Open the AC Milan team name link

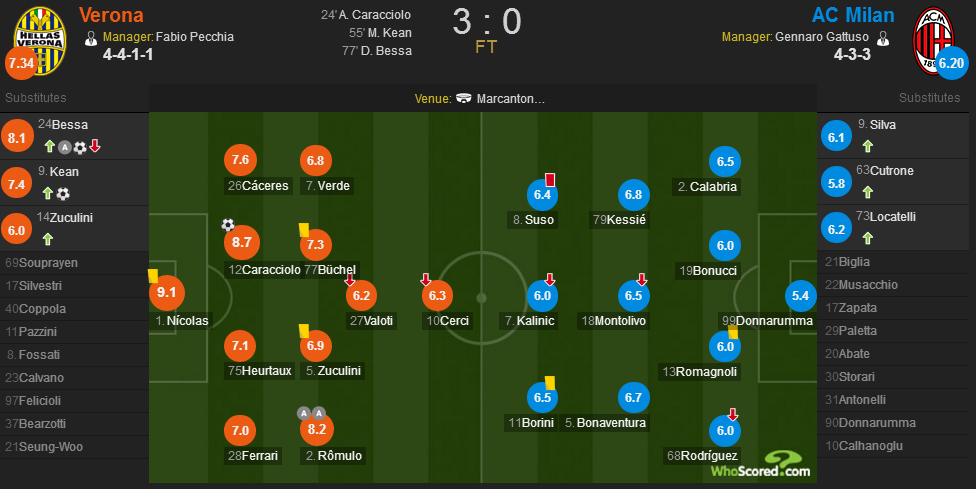(853, 15)
